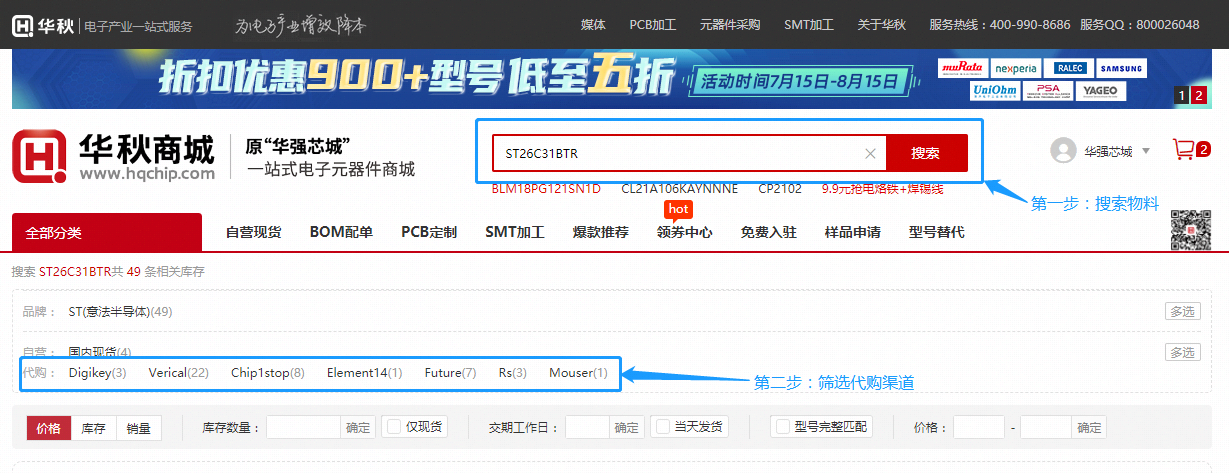Click the shopping cart icon
This screenshot has width=1229, height=473.
(1184, 150)
